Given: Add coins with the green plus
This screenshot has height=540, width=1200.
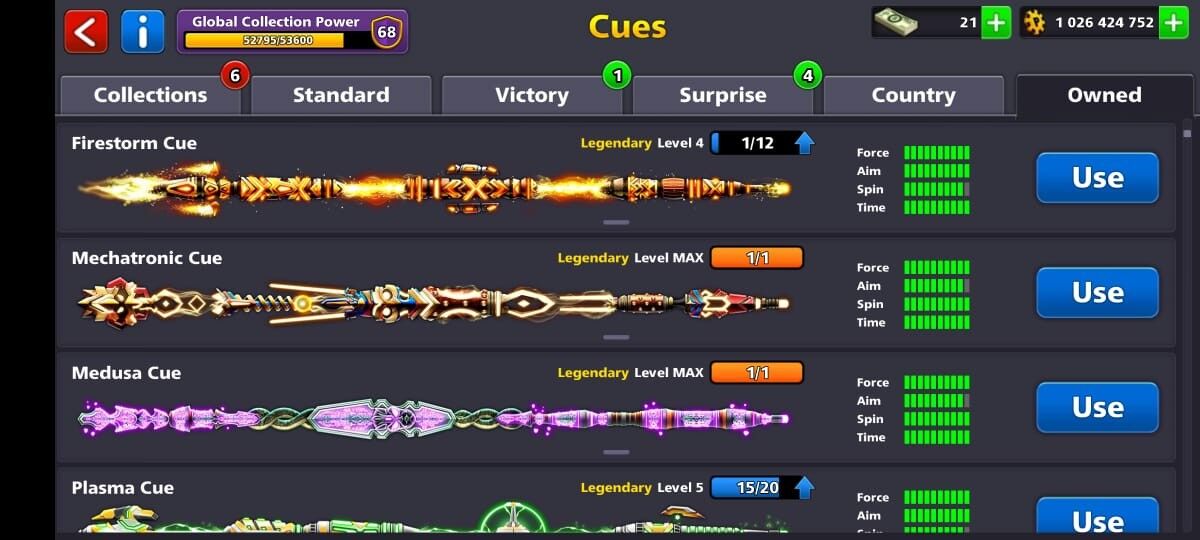Looking at the screenshot, I should 1173,22.
